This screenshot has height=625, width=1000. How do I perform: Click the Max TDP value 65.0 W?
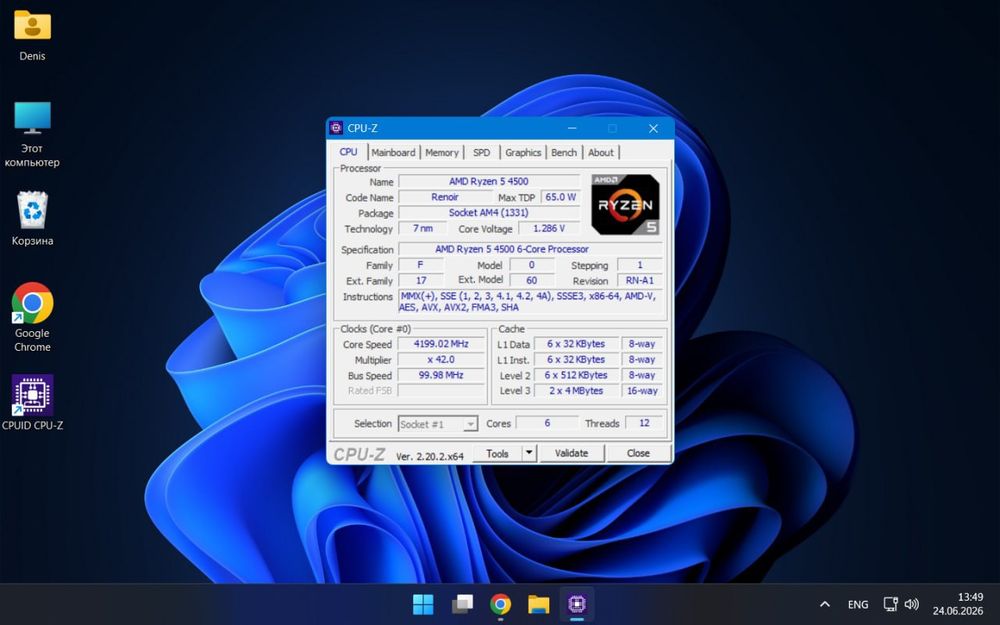561,197
